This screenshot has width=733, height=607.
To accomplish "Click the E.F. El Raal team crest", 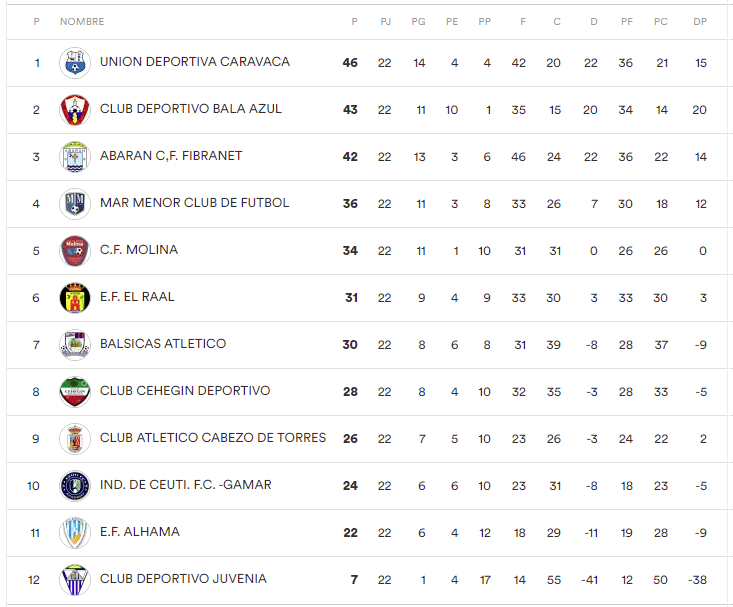I will pos(75,298).
